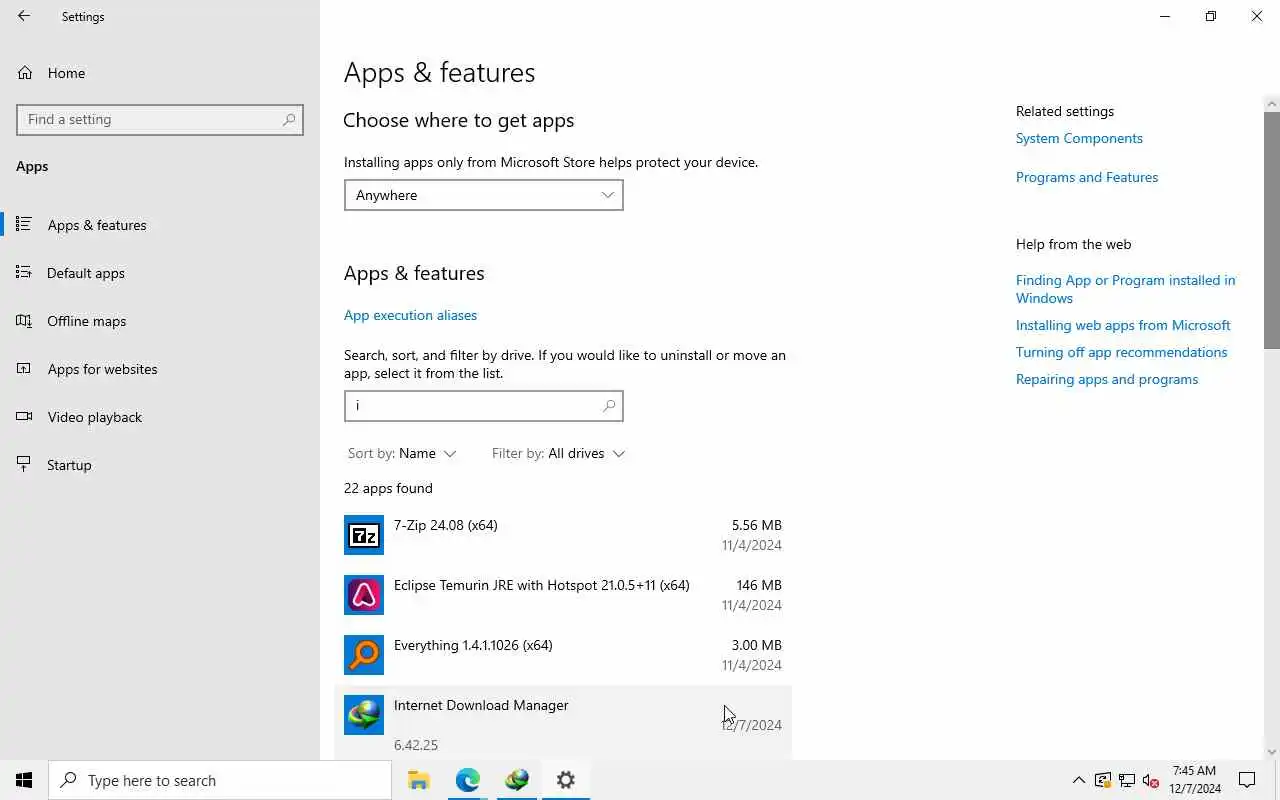Select the Internet Download Manager entry
Screen dimensions: 1280x800
pyautogui.click(x=563, y=722)
